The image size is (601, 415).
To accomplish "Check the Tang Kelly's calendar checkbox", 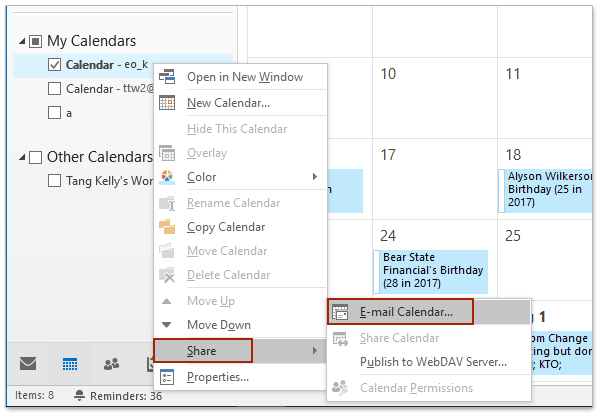I will [x=55, y=181].
